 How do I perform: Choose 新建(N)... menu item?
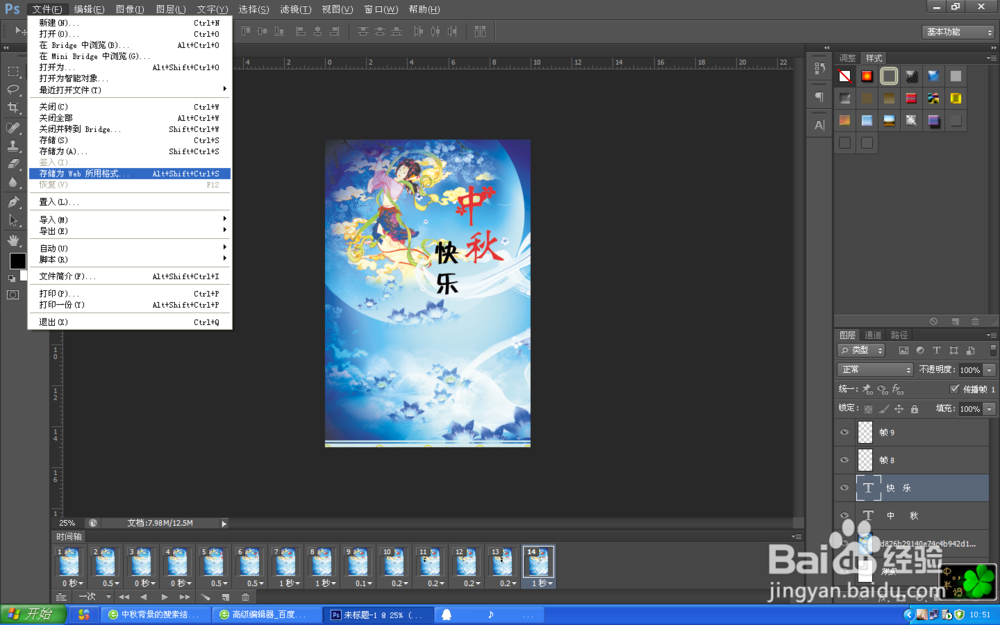pos(129,23)
